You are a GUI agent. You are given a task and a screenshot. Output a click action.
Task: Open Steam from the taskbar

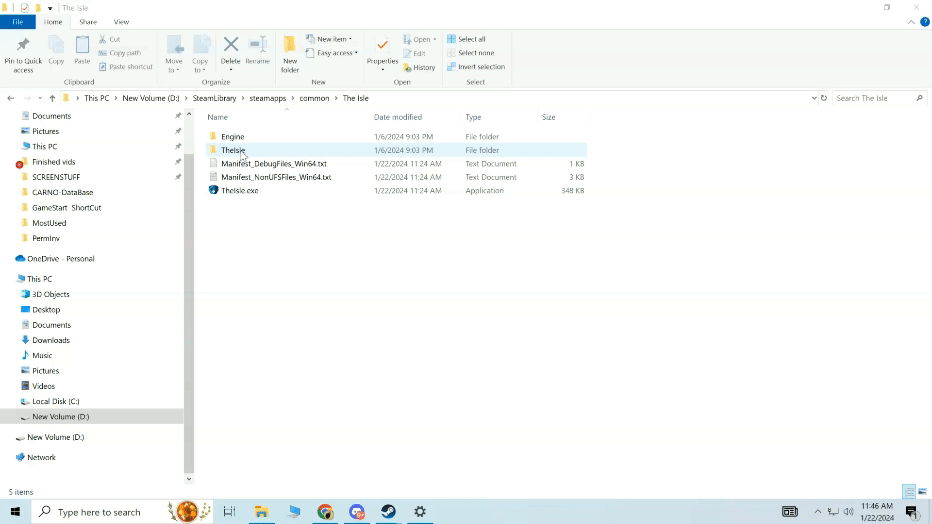pos(388,512)
